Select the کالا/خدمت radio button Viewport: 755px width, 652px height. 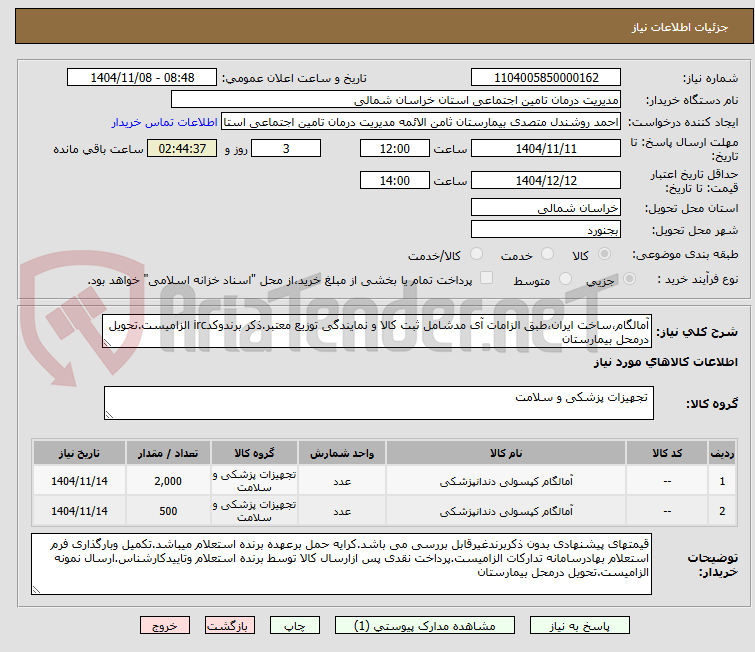476,254
